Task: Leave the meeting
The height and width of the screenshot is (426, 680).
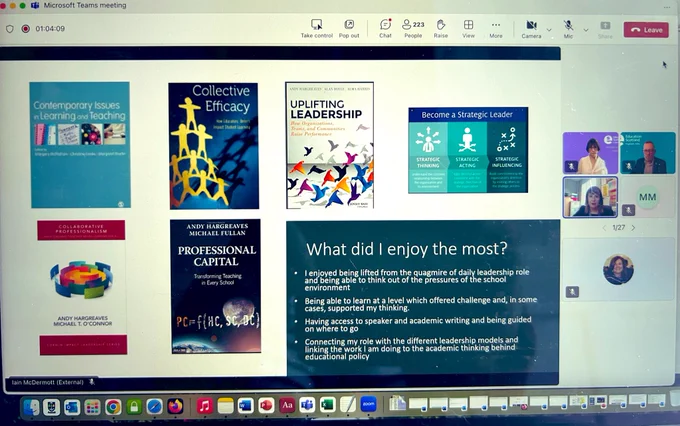Action: point(646,30)
